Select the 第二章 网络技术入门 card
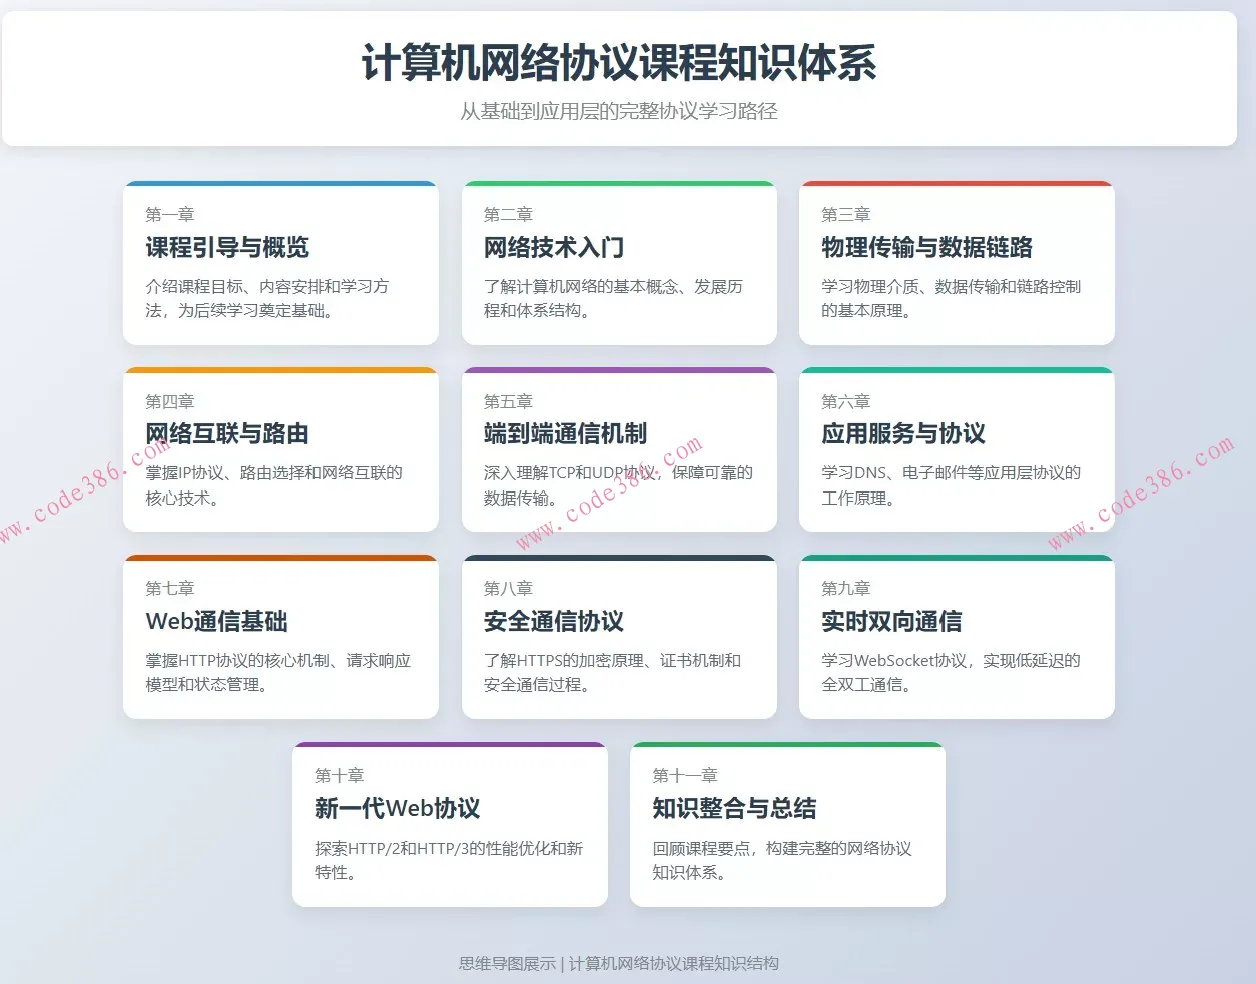Image resolution: width=1256 pixels, height=984 pixels. pyautogui.click(x=618, y=263)
